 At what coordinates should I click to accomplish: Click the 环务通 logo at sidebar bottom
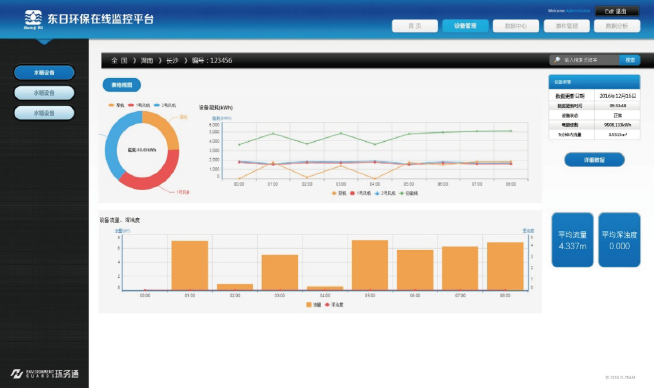[x=45, y=373]
